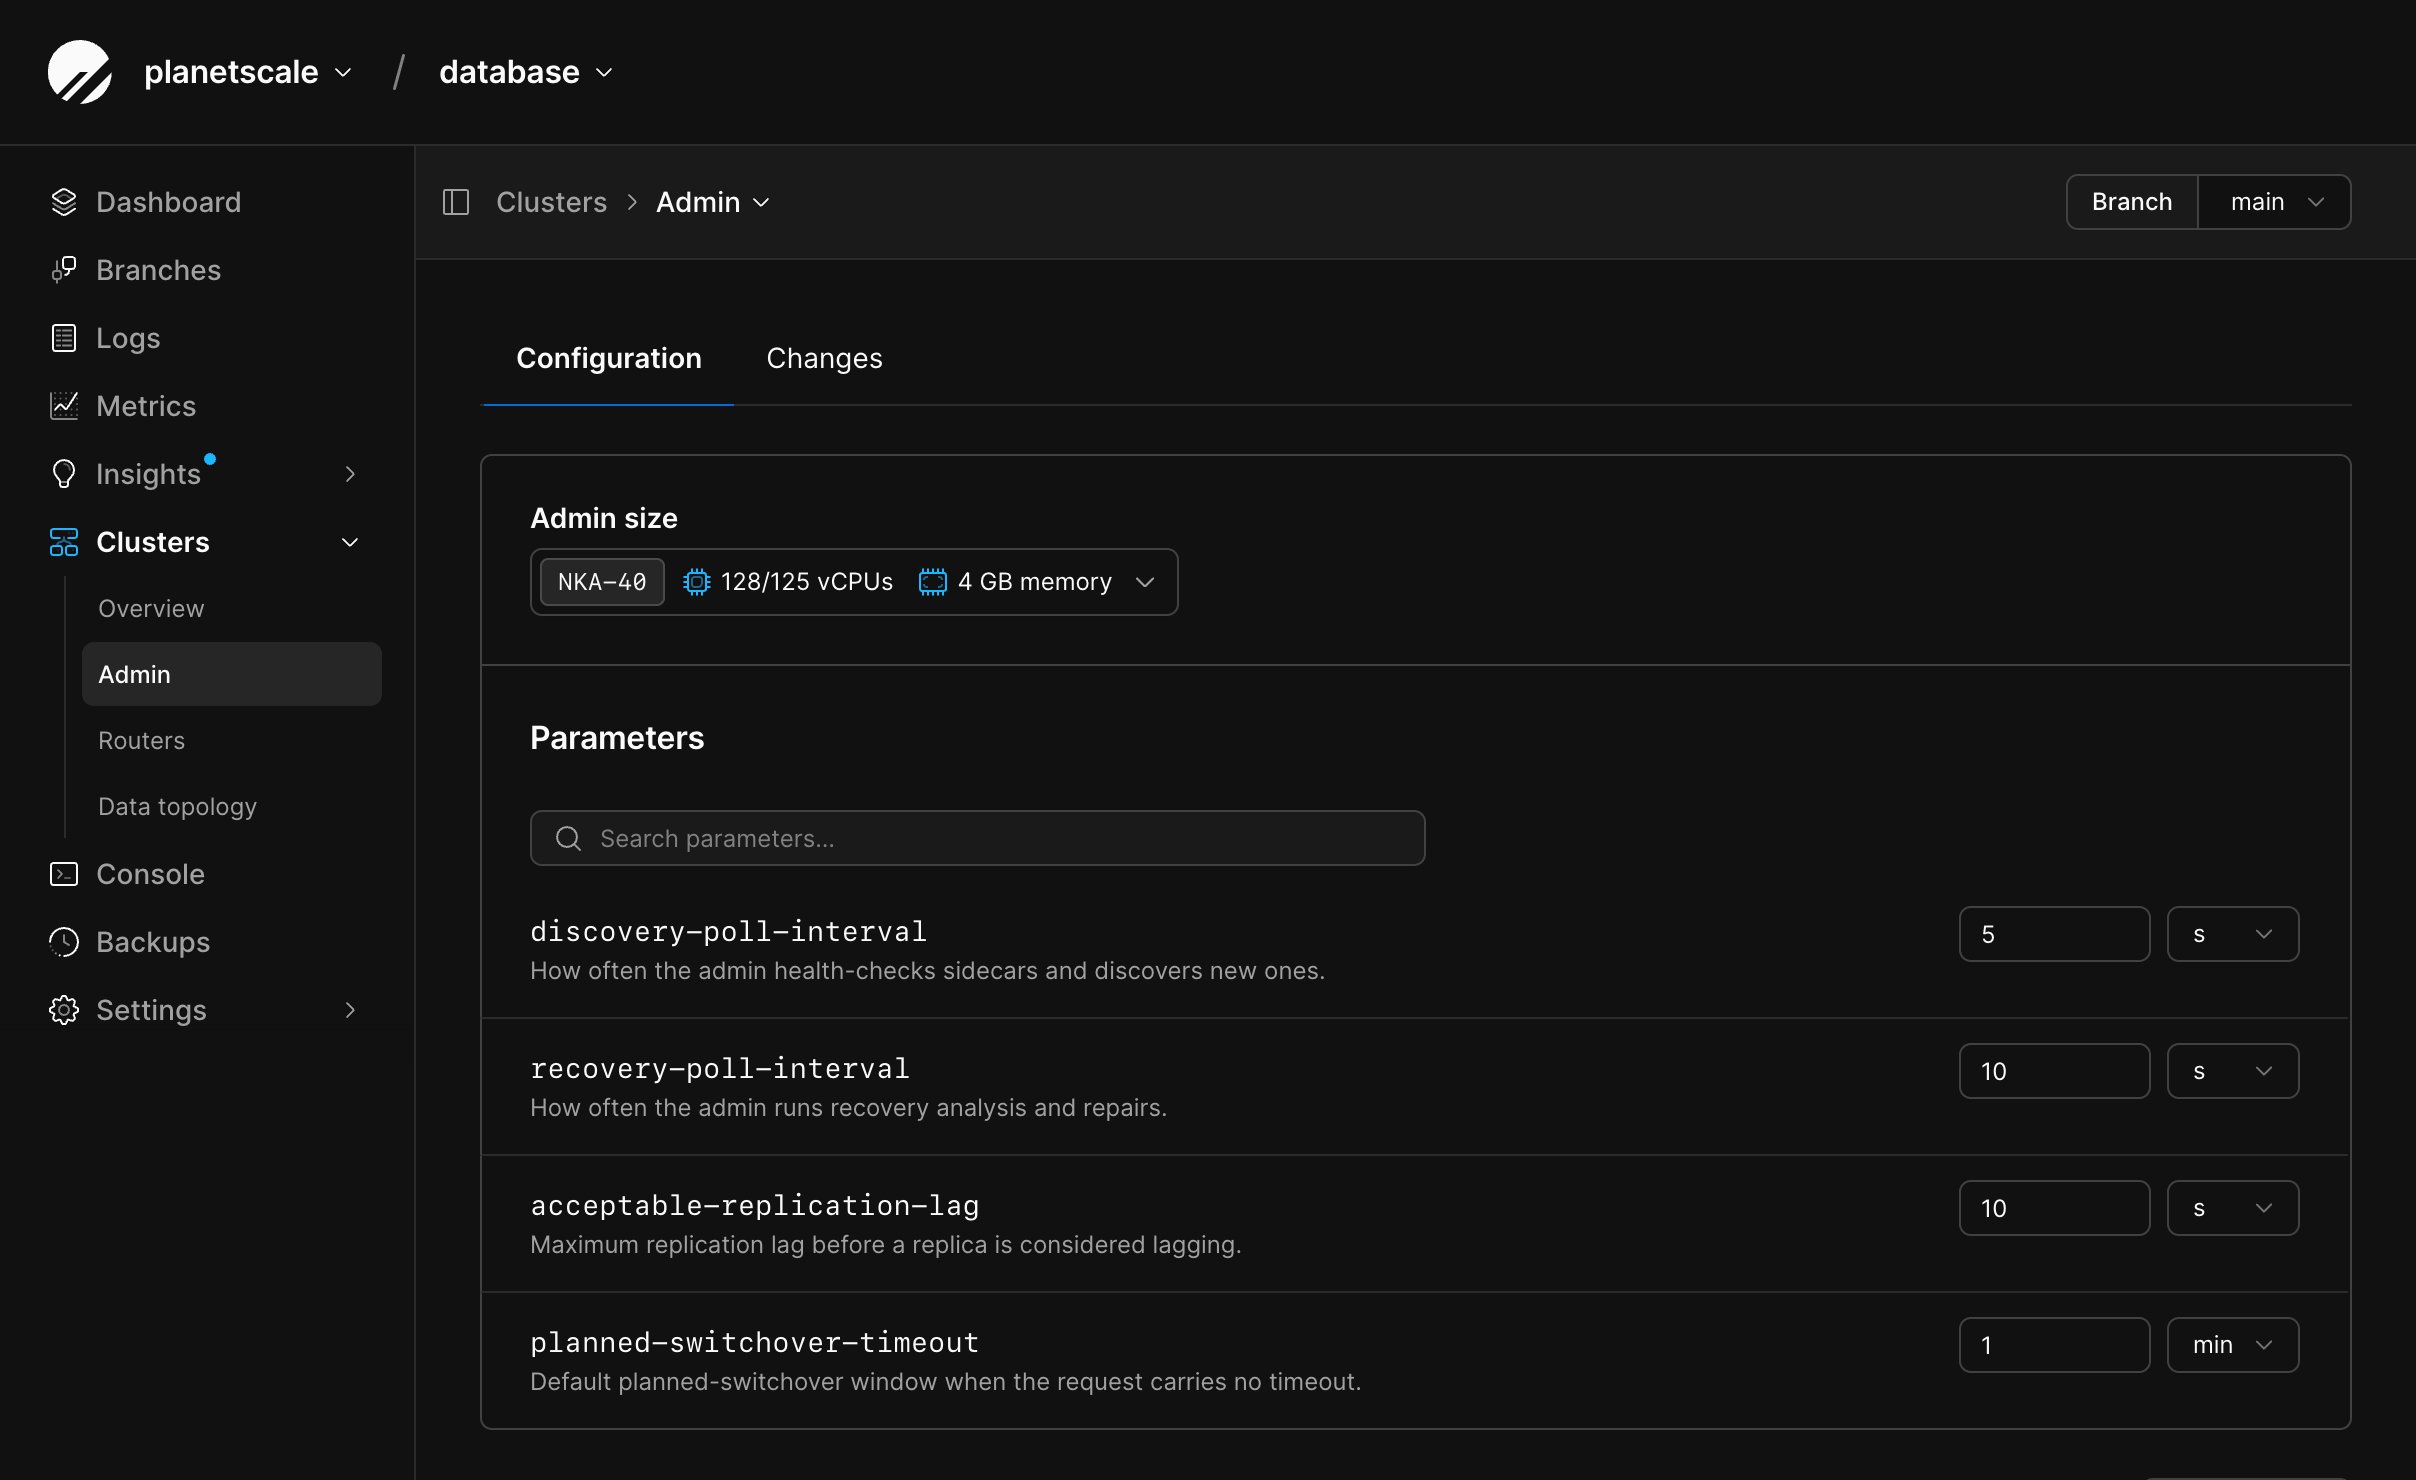Click the 'discovery-poll-interval' parameter name
The height and width of the screenshot is (1480, 2416).
tap(729, 931)
